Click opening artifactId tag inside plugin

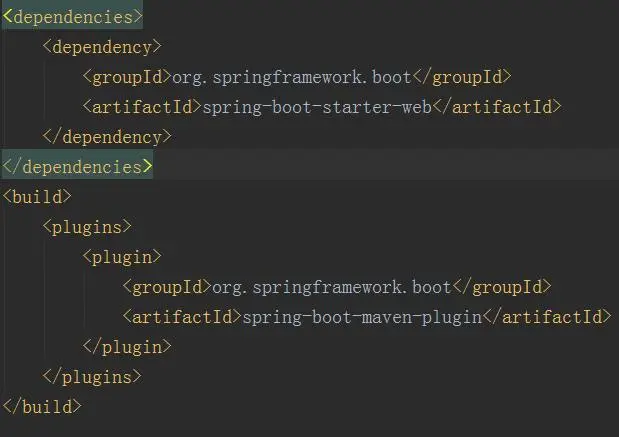click(182, 317)
